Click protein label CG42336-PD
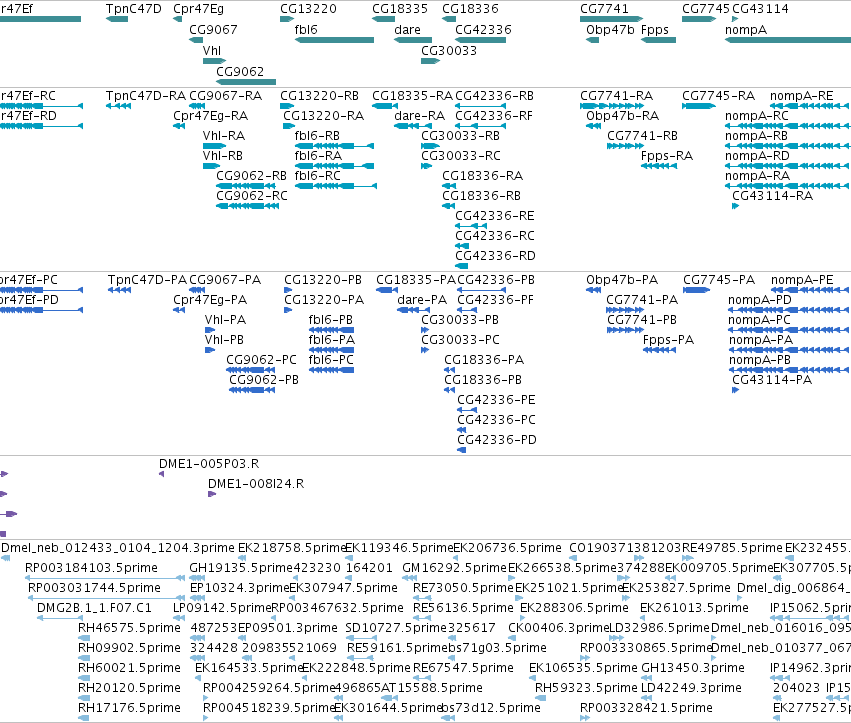This screenshot has width=851, height=723. coord(497,440)
